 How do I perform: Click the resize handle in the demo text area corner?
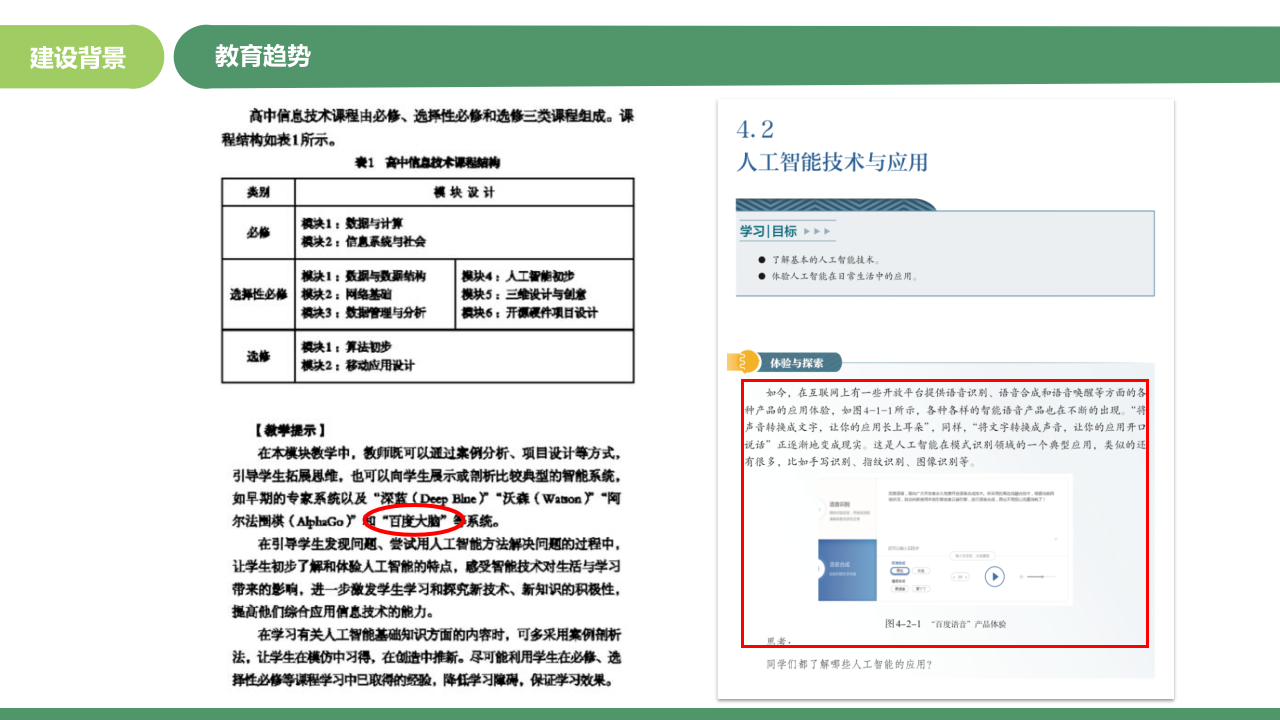(x=1056, y=538)
